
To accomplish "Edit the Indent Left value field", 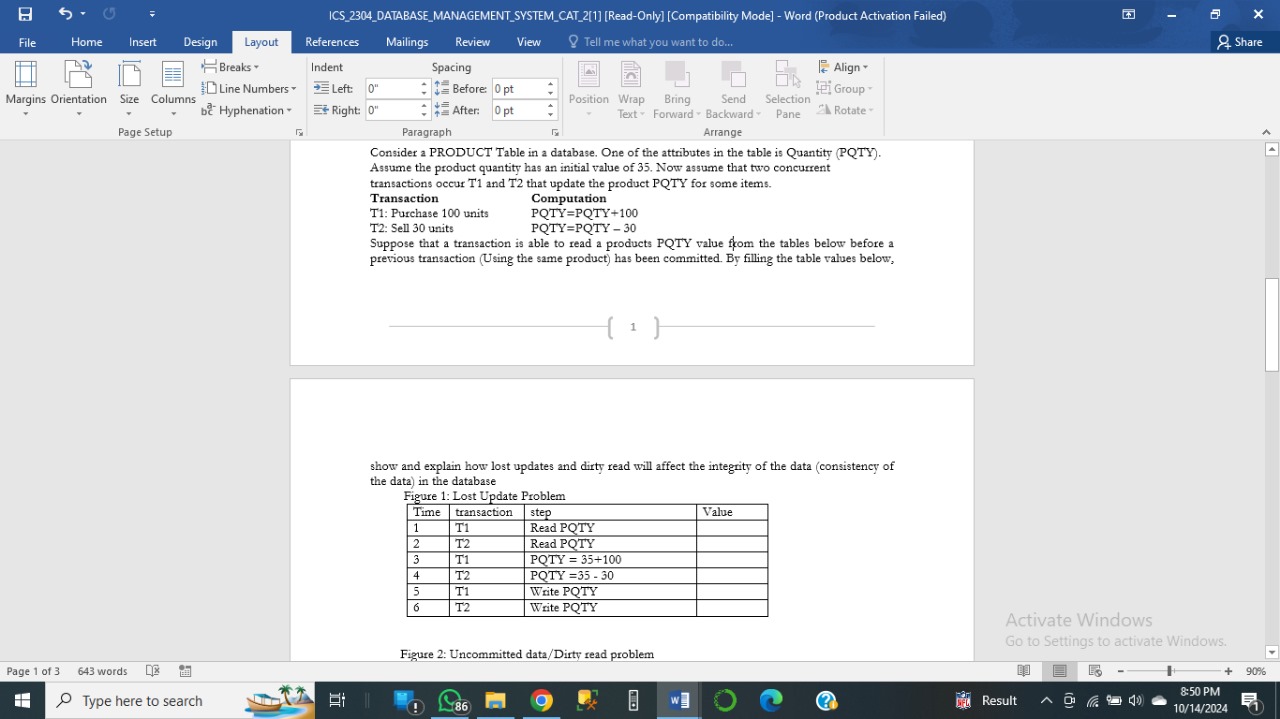I will [x=392, y=88].
